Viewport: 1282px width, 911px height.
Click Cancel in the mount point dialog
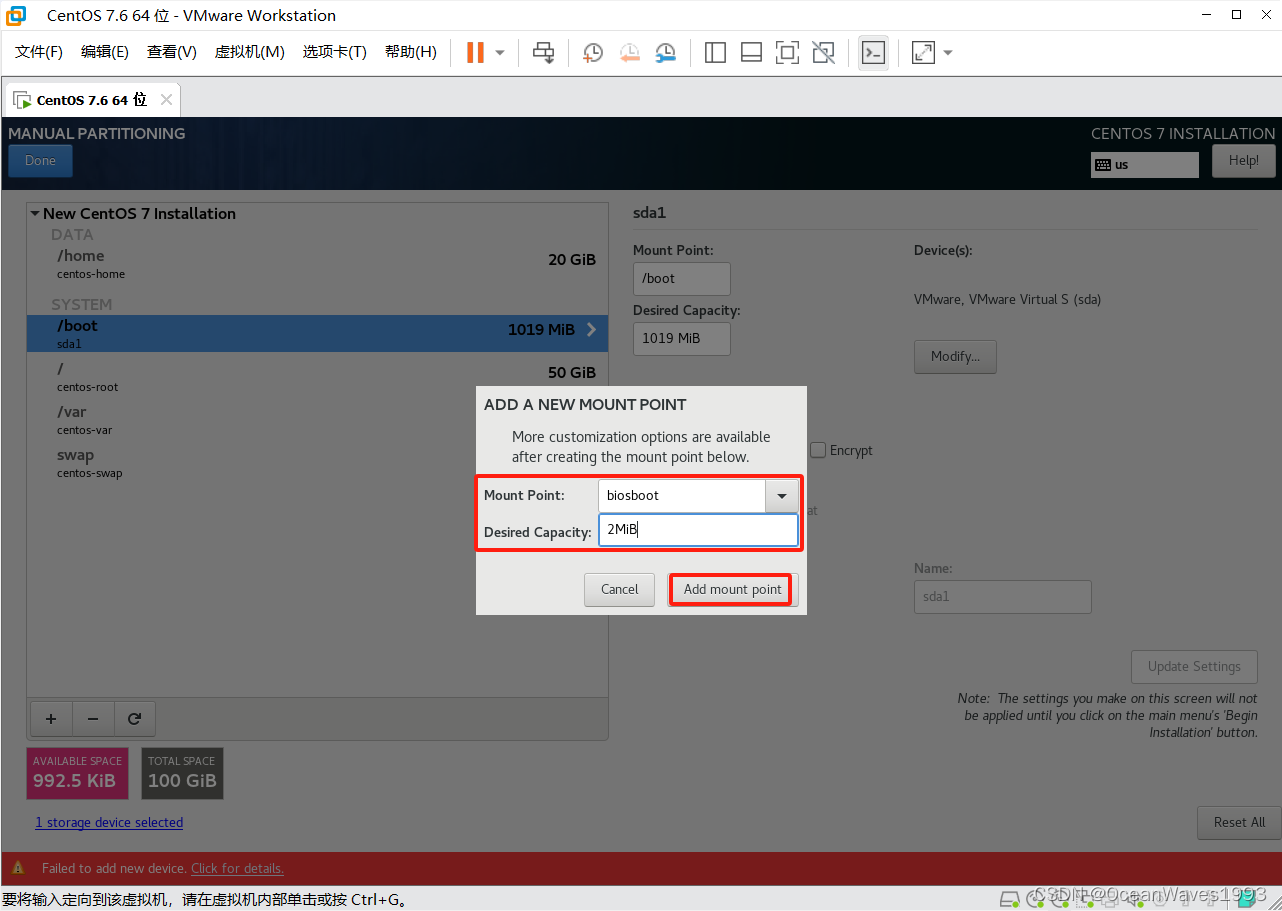point(619,589)
